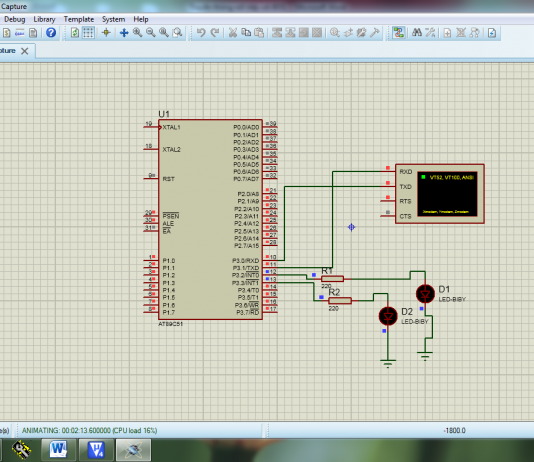Click the ground symbol below D2
The height and width of the screenshot is (462, 534).
pyautogui.click(x=388, y=364)
